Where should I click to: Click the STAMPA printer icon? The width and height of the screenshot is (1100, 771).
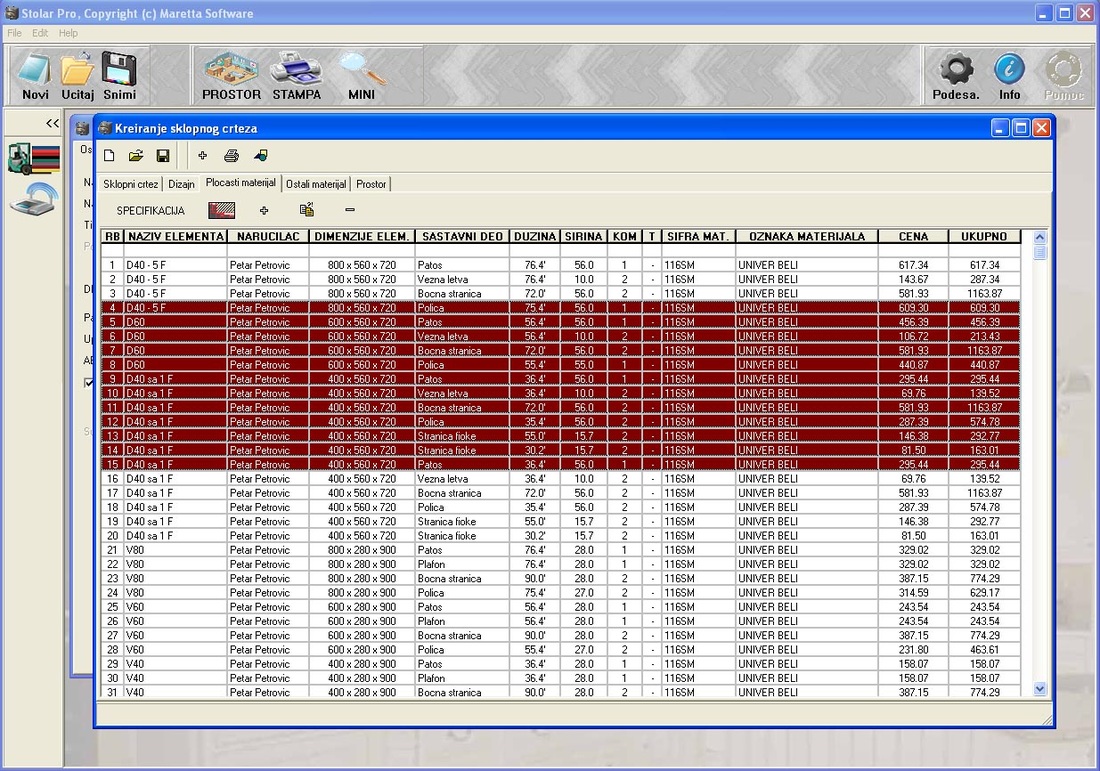tap(296, 76)
